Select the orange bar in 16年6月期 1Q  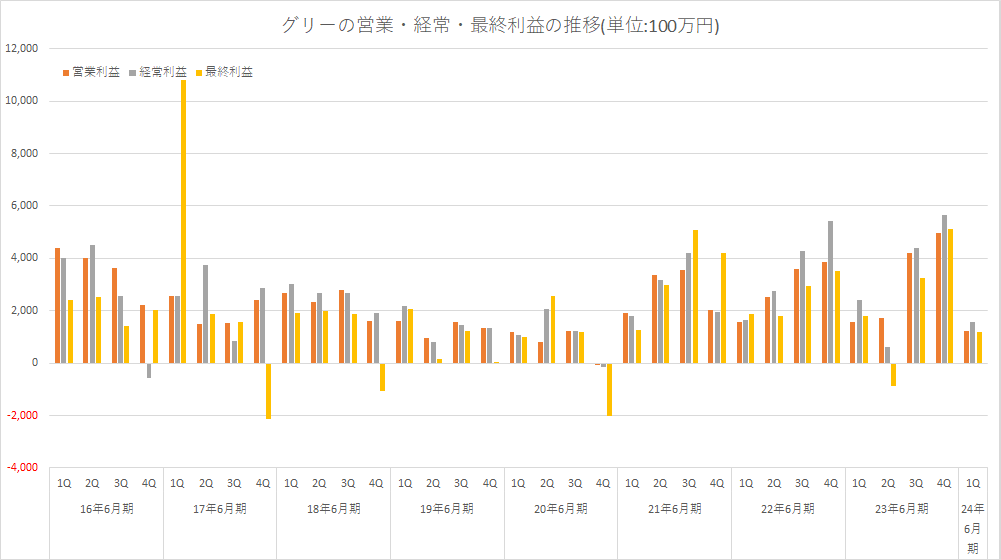click(57, 305)
